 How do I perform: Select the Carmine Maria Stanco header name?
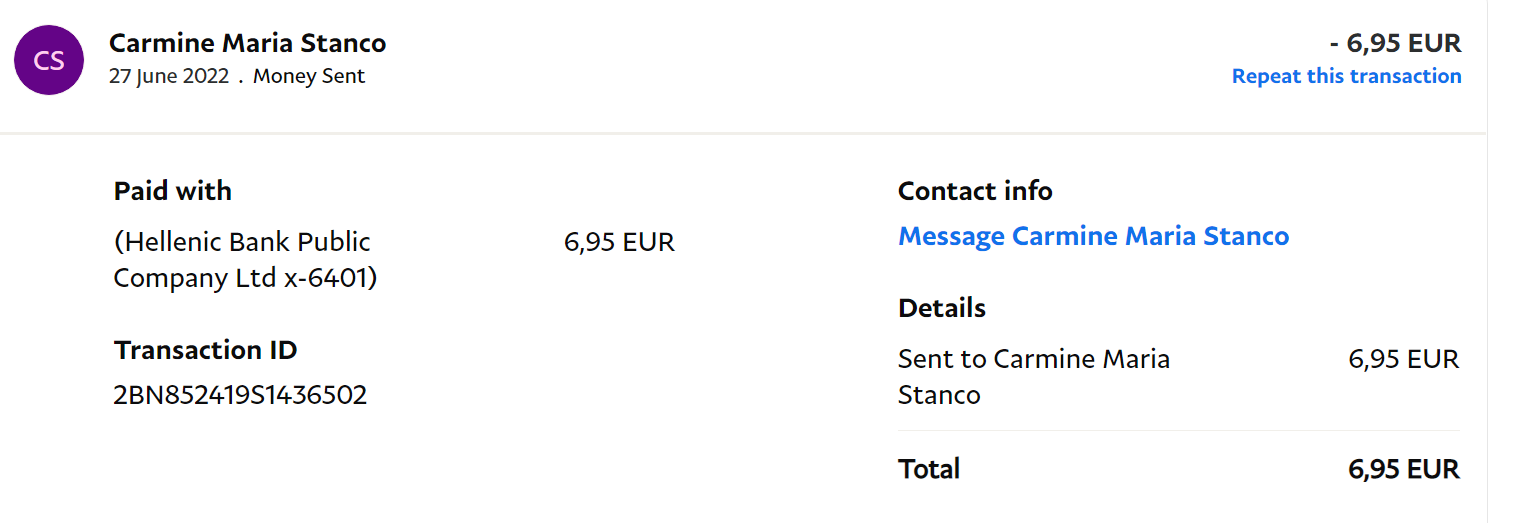pos(247,43)
